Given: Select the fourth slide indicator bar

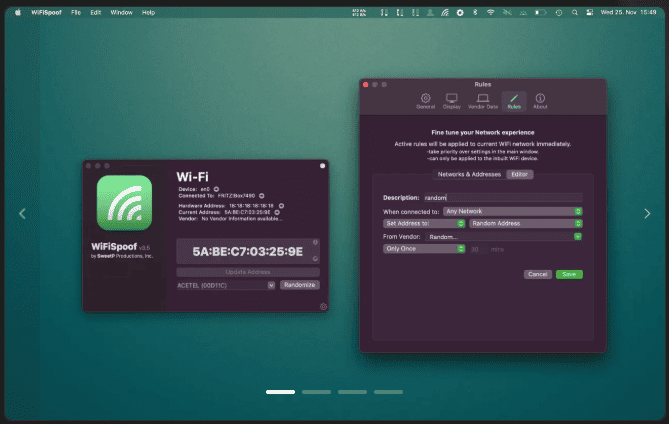Looking at the screenshot, I should point(388,392).
